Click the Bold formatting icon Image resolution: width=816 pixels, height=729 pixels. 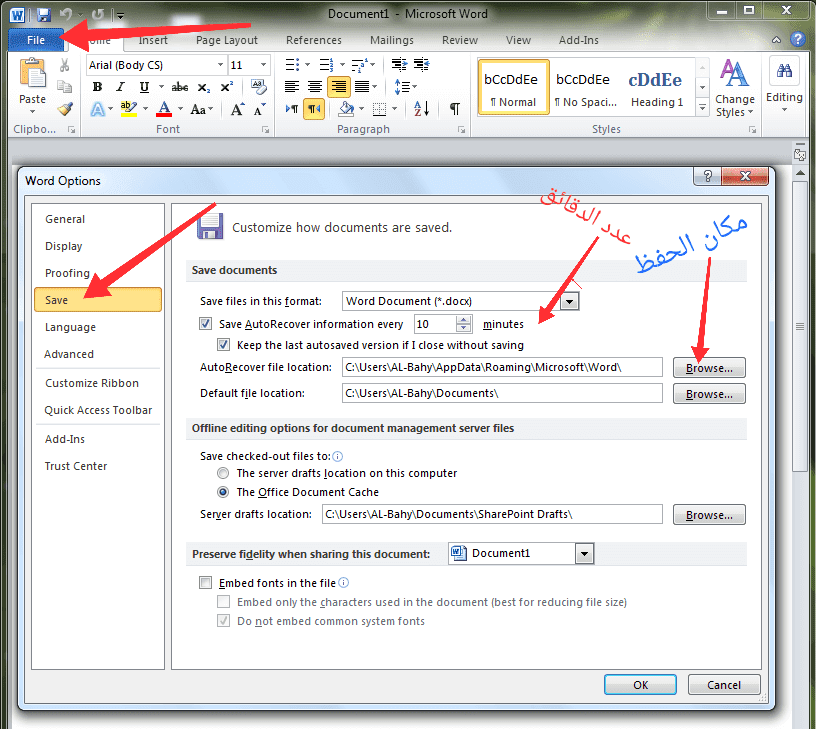[x=97, y=87]
